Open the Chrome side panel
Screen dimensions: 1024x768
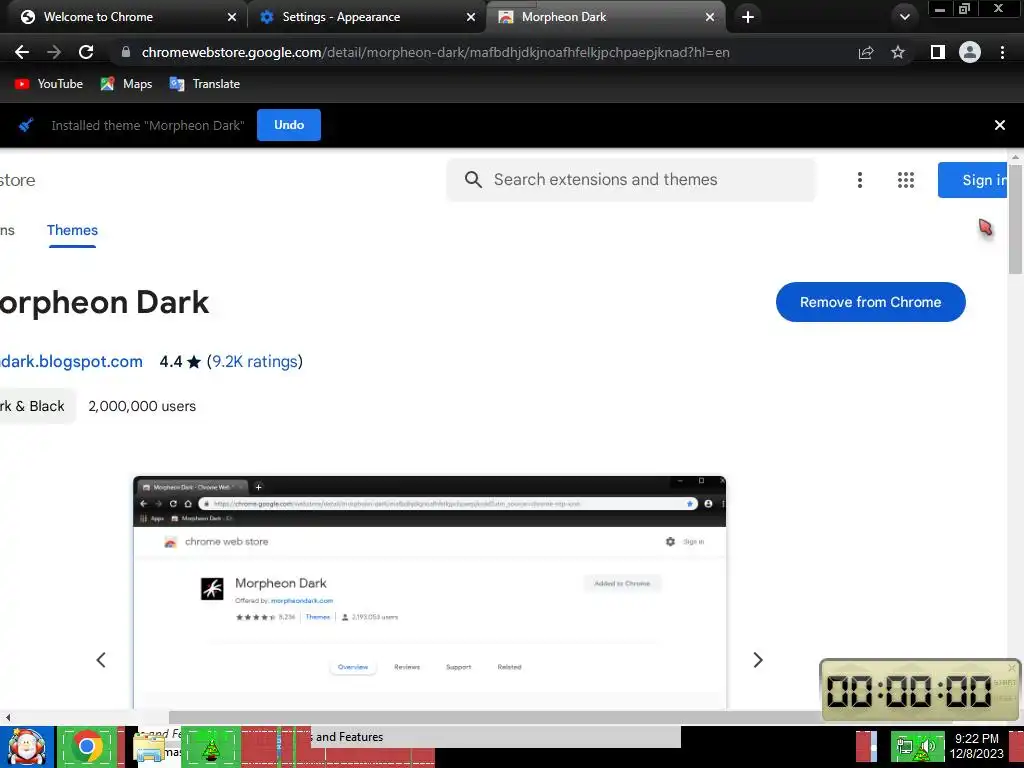938,52
